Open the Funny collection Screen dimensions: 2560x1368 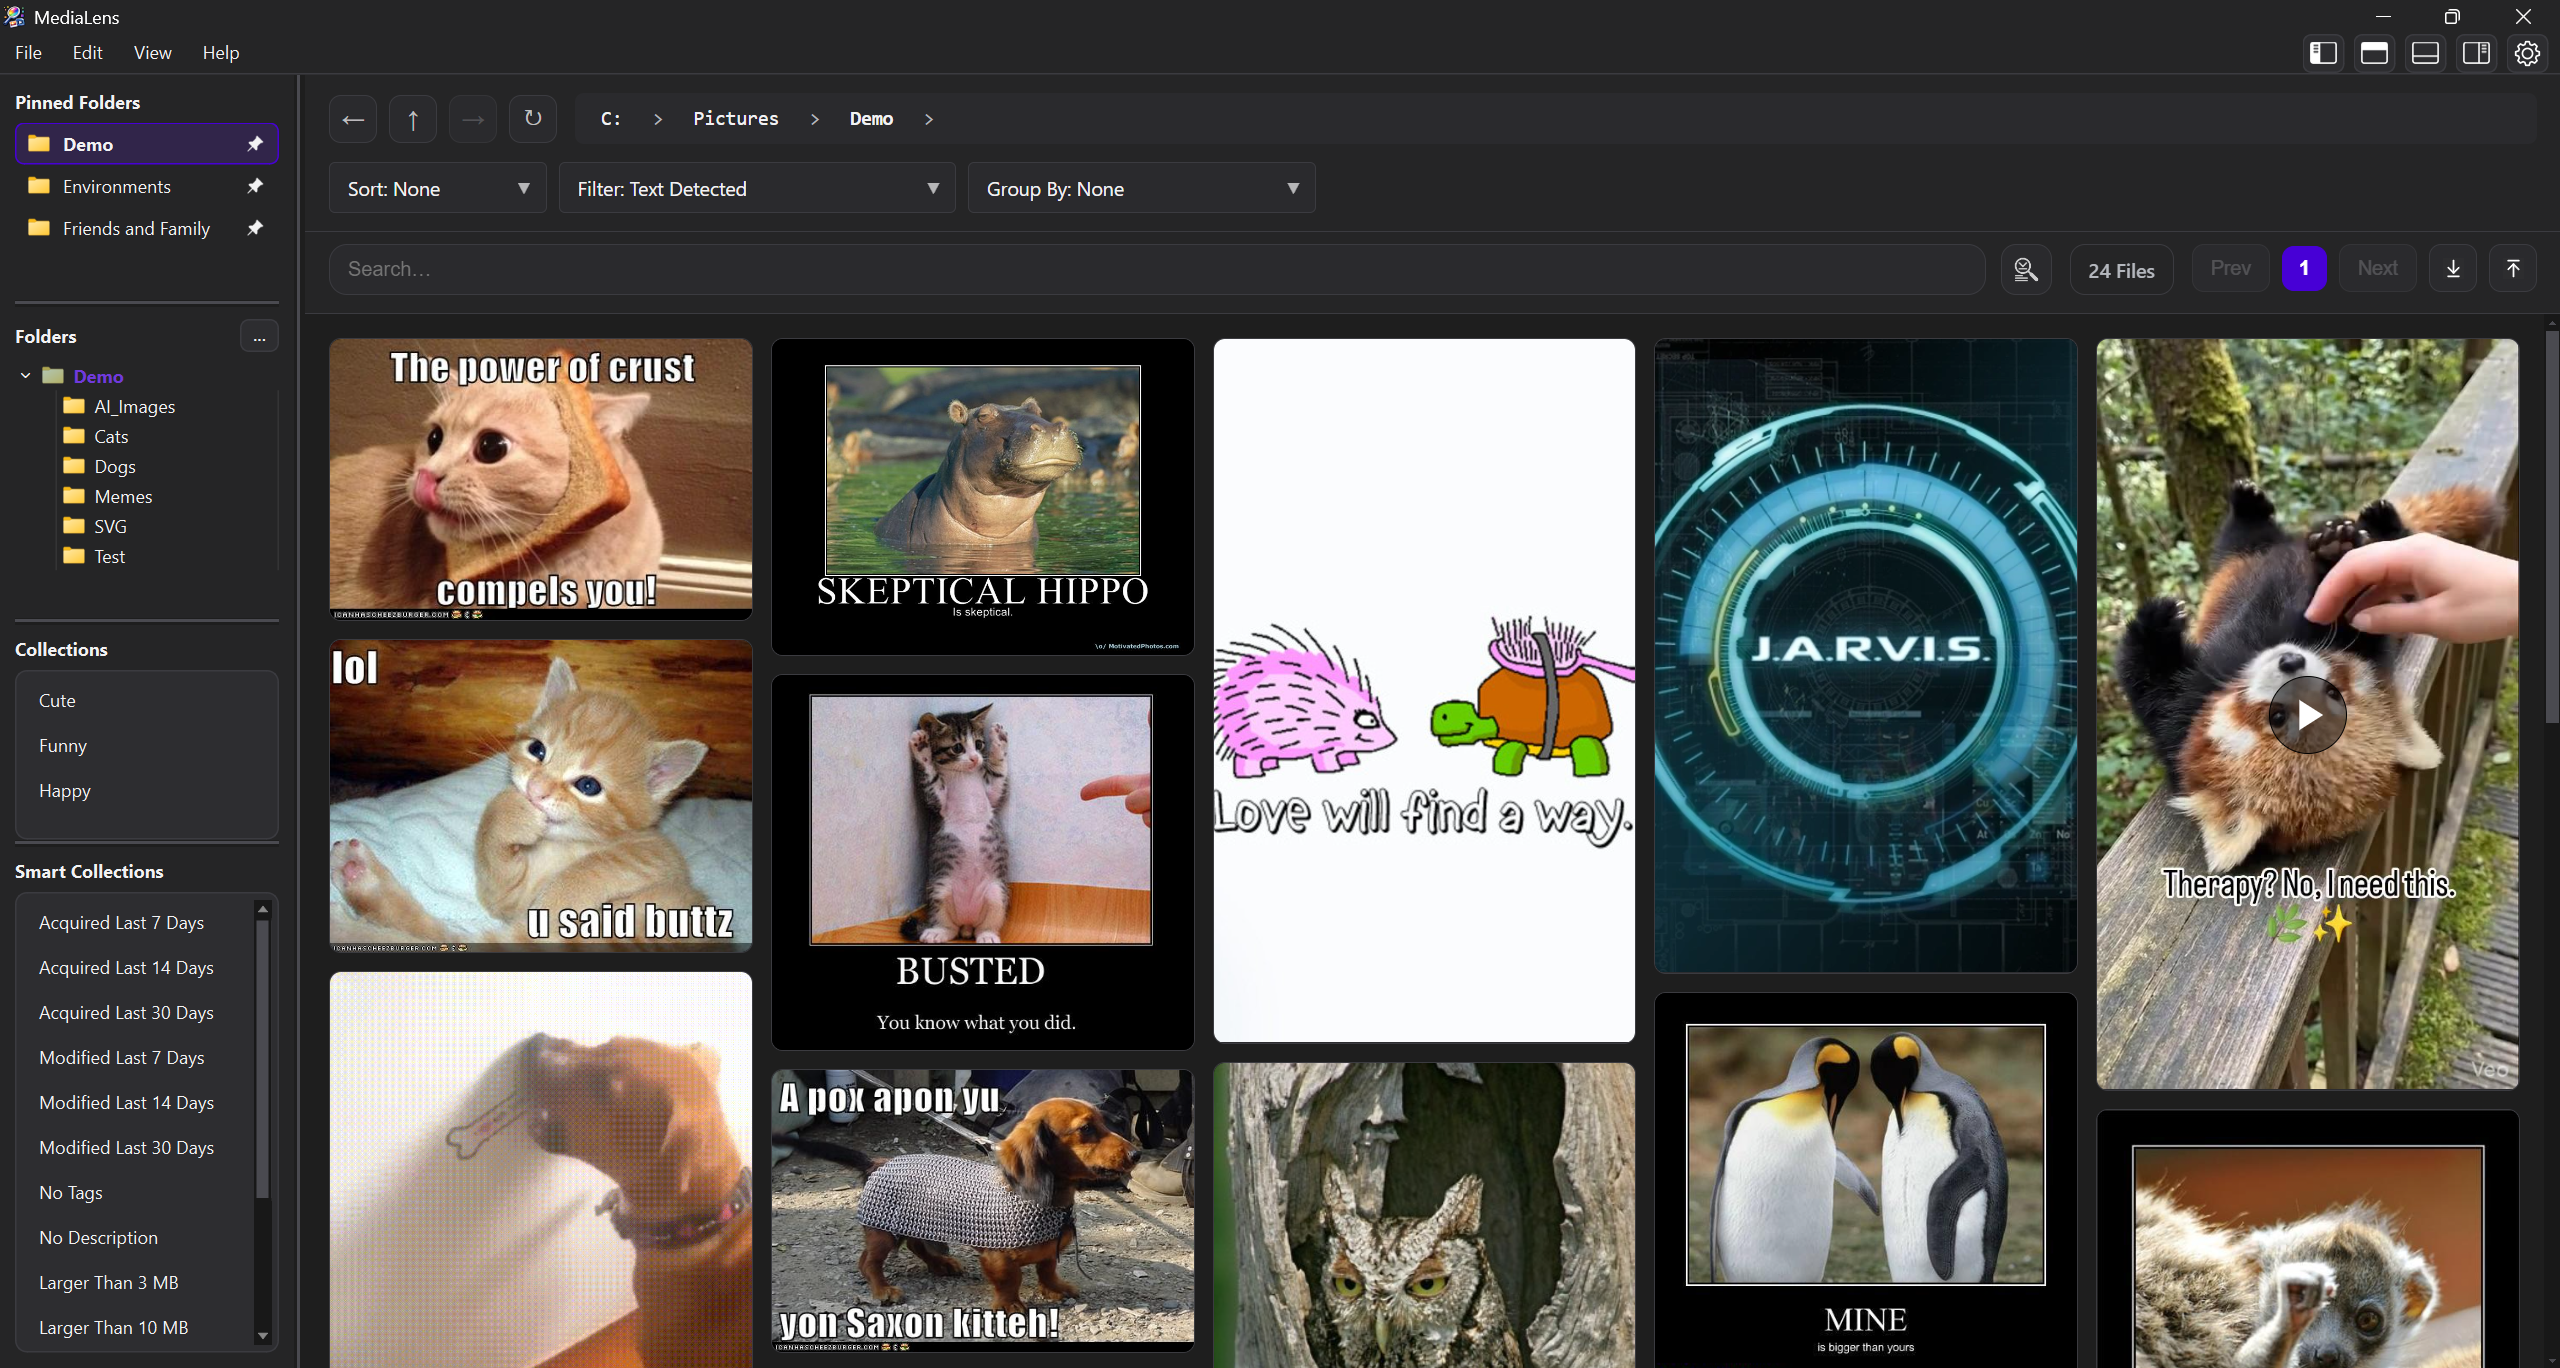coord(63,746)
